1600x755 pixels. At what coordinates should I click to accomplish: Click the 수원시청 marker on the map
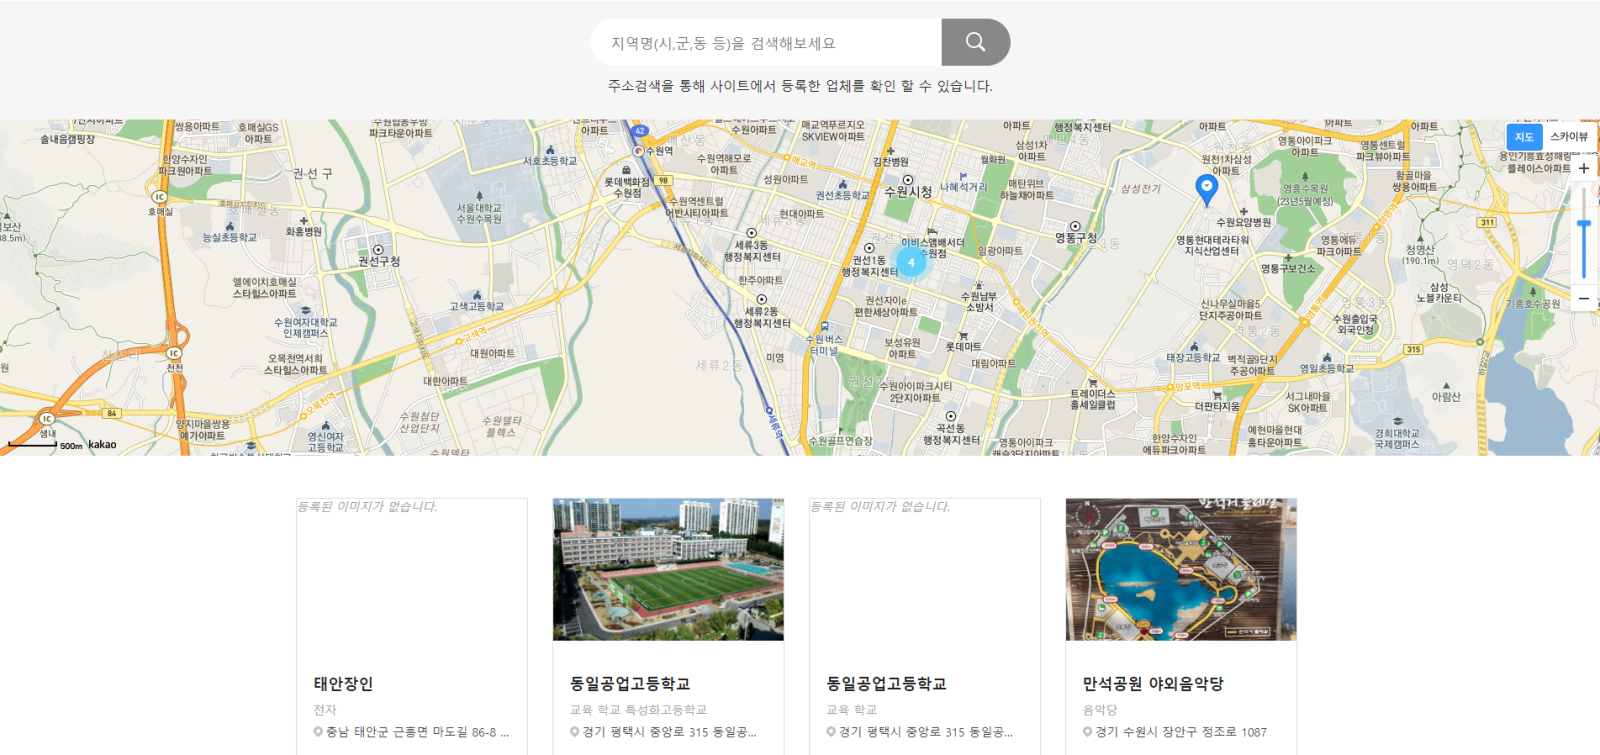907,181
